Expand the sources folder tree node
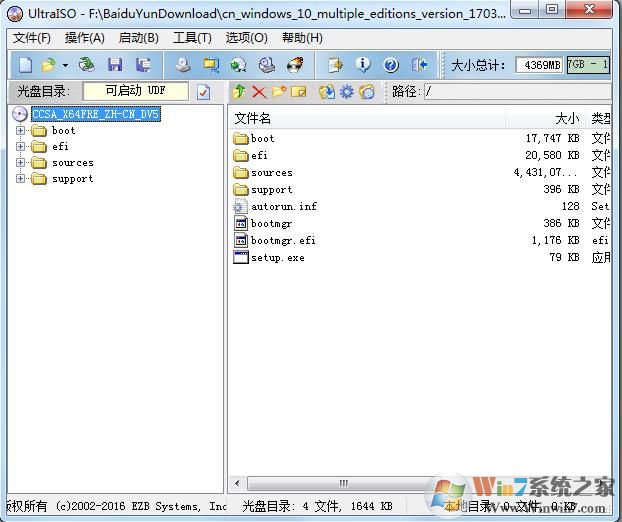Viewport: 622px width, 522px height. coord(21,163)
